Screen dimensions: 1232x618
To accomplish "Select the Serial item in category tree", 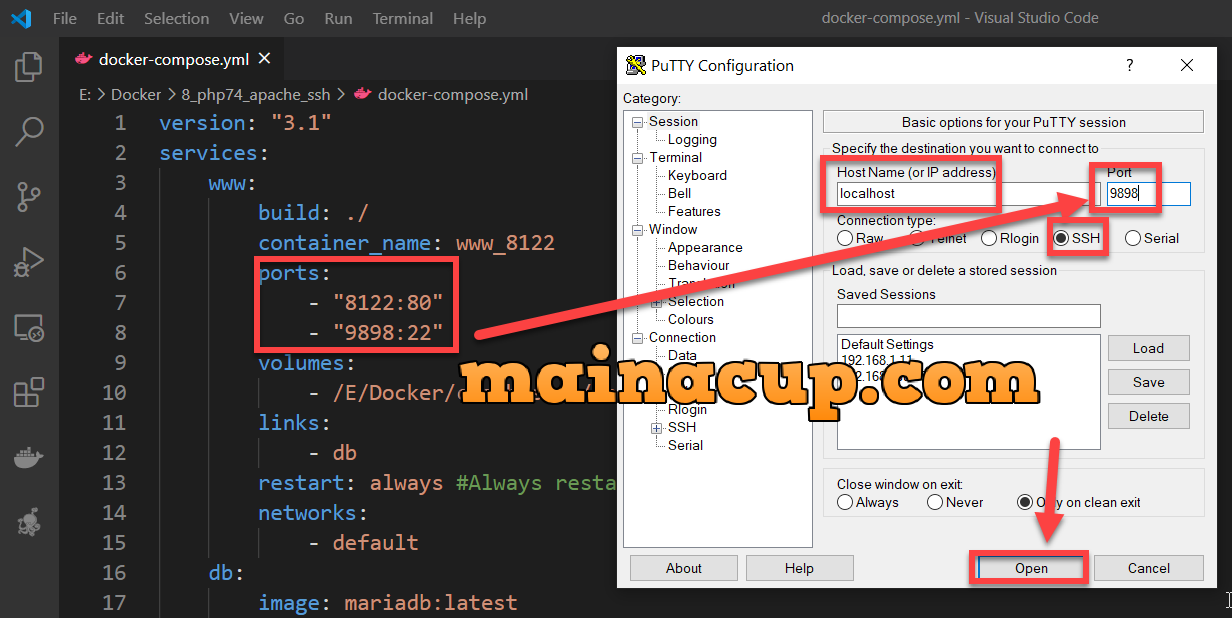I will coord(685,445).
